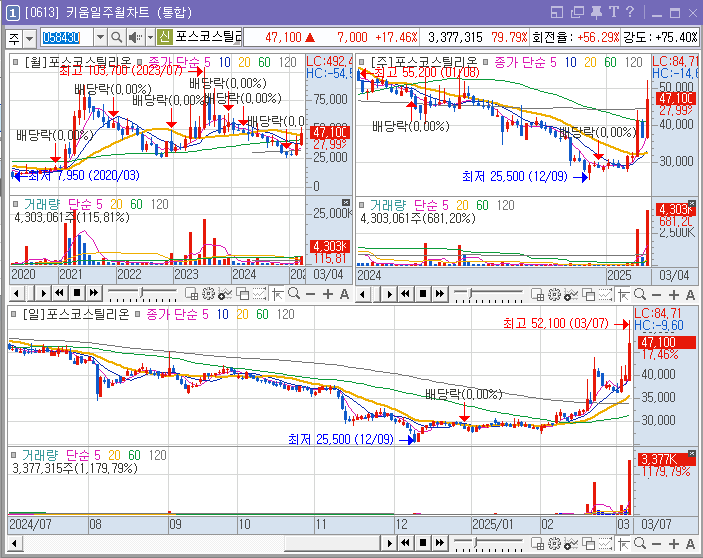Toggle square beside 거래량 label in monthly pane
Screen dimensions: 703x558
(16, 204)
